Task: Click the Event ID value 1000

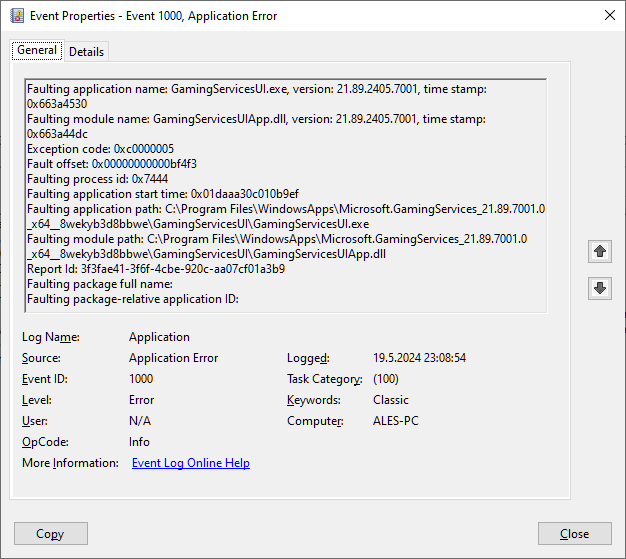Action: 141,379
